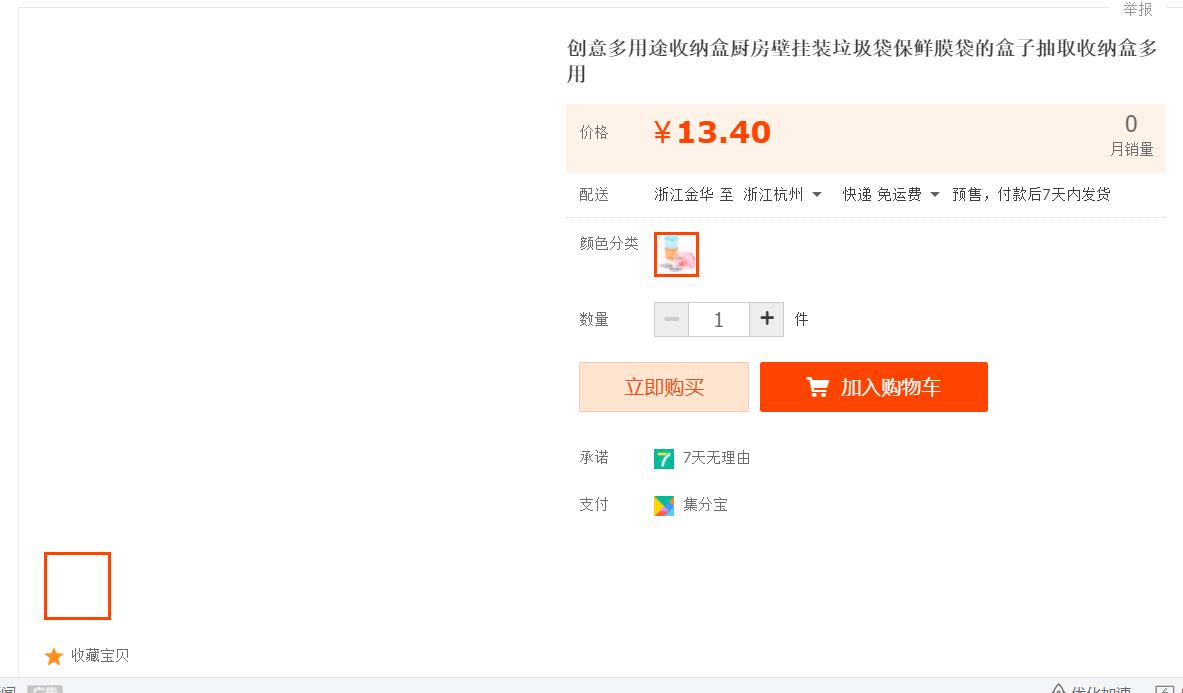This screenshot has height=693, width=1183.
Task: Click 立即购买 to buy now
Action: pos(664,387)
